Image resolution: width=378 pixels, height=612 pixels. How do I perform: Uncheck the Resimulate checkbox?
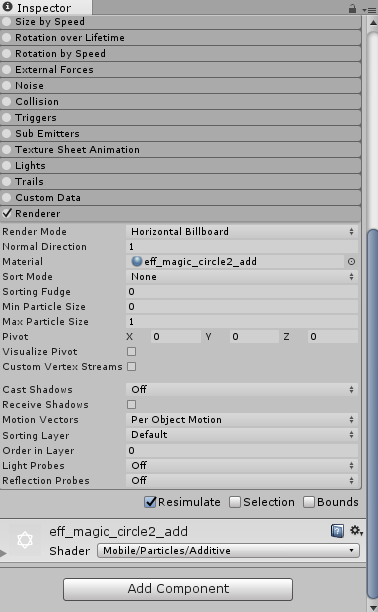[x=150, y=502]
